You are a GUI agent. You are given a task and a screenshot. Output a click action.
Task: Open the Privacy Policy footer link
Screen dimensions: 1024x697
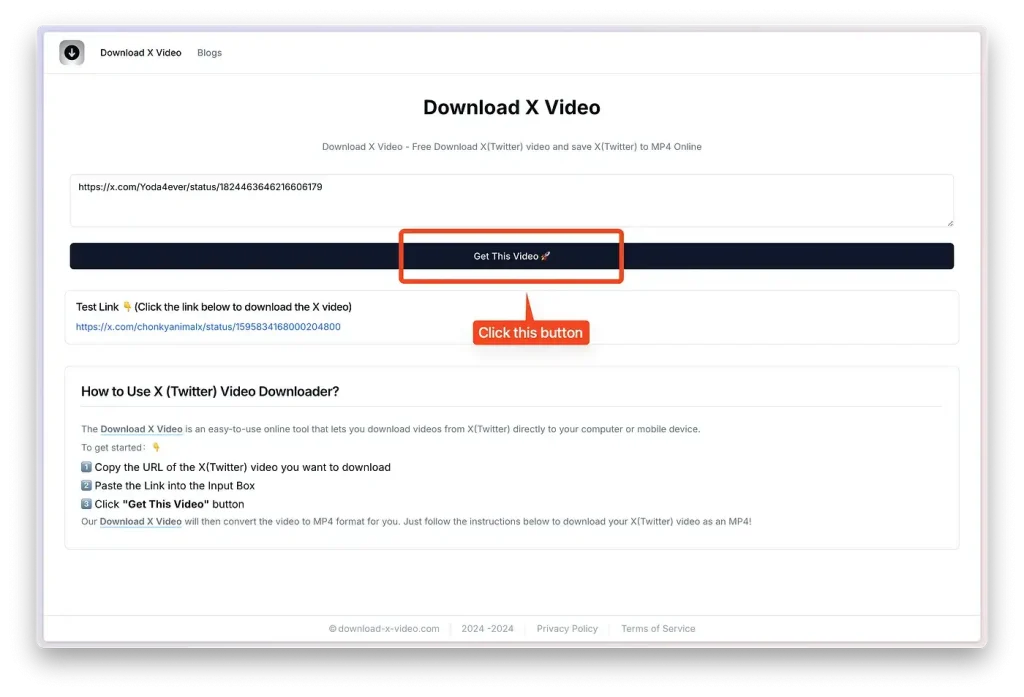pyautogui.click(x=567, y=629)
